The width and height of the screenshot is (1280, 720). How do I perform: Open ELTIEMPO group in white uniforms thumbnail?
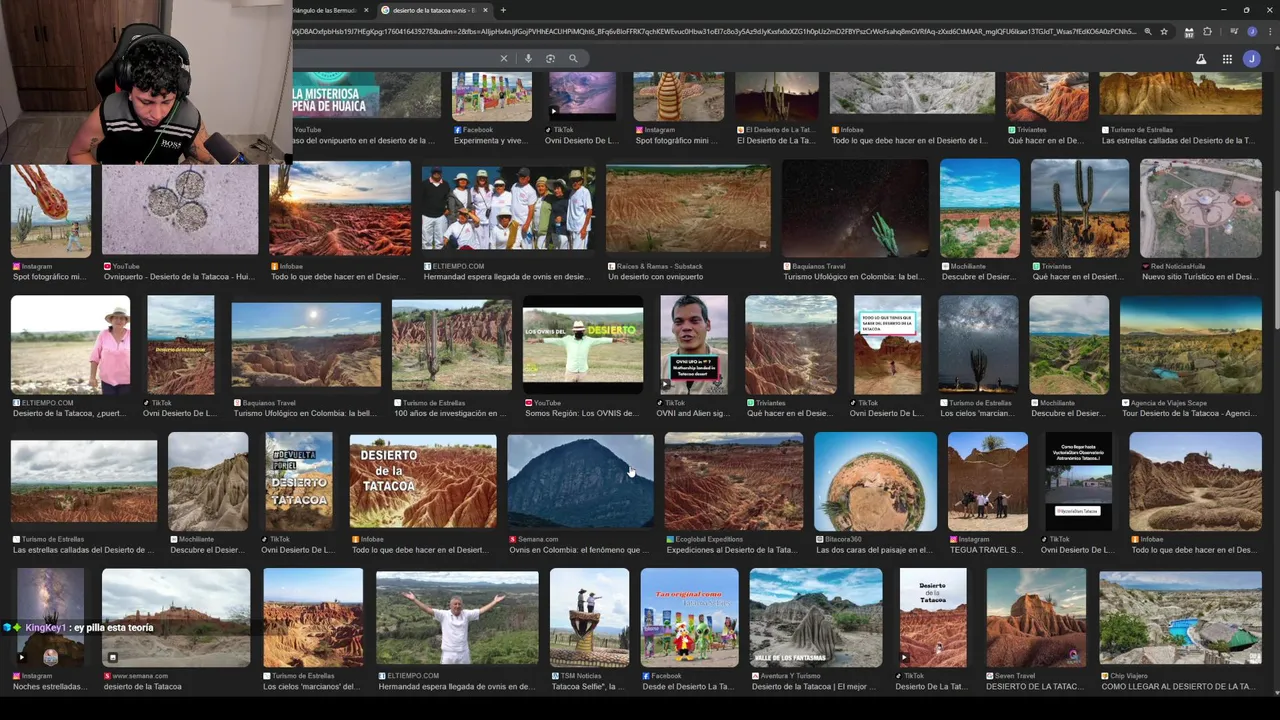tap(508, 208)
